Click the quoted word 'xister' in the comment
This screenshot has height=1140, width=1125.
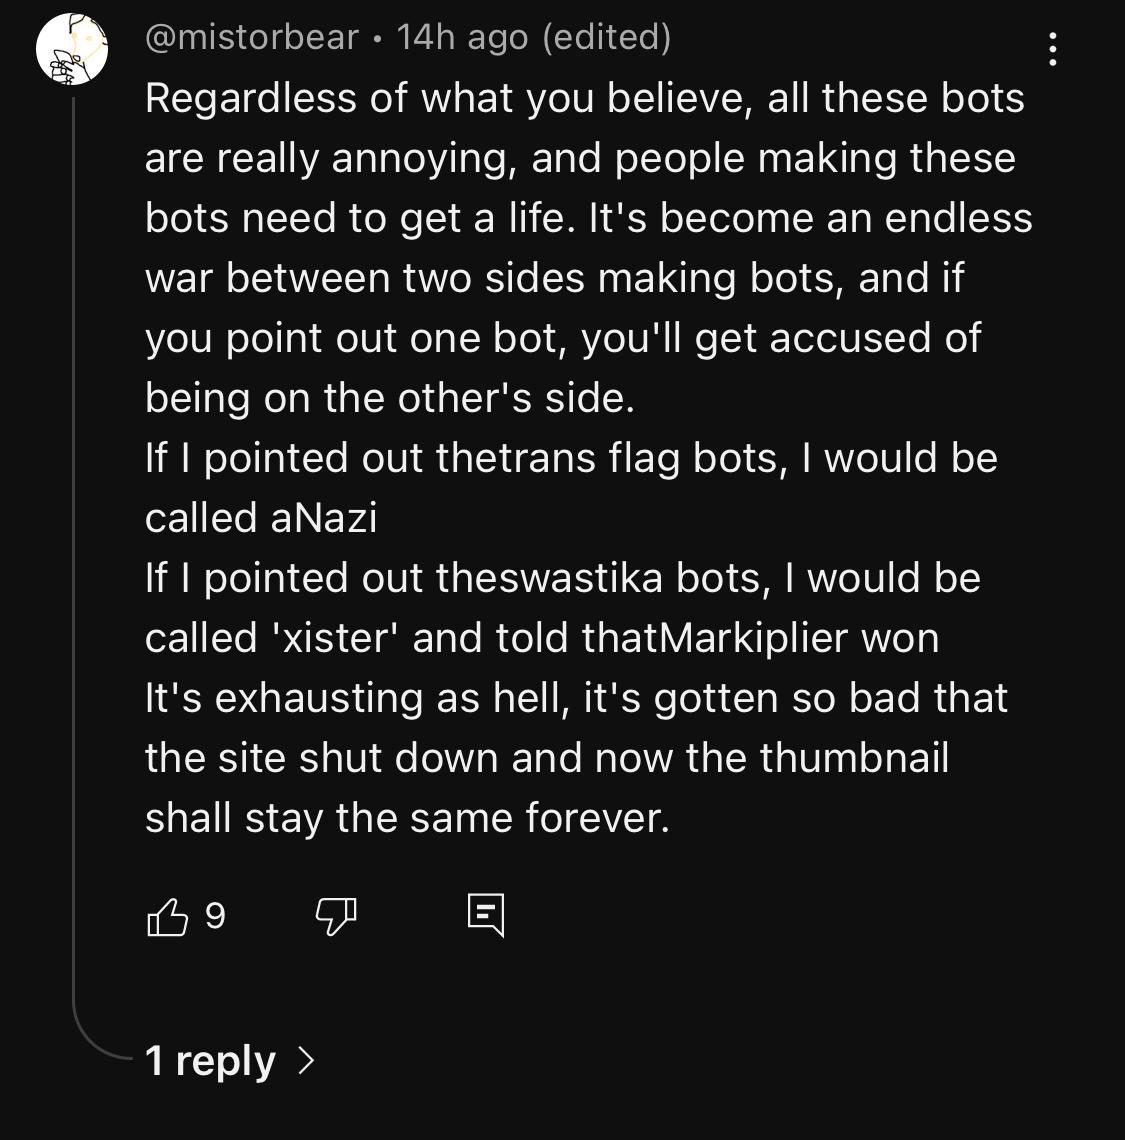pos(336,638)
